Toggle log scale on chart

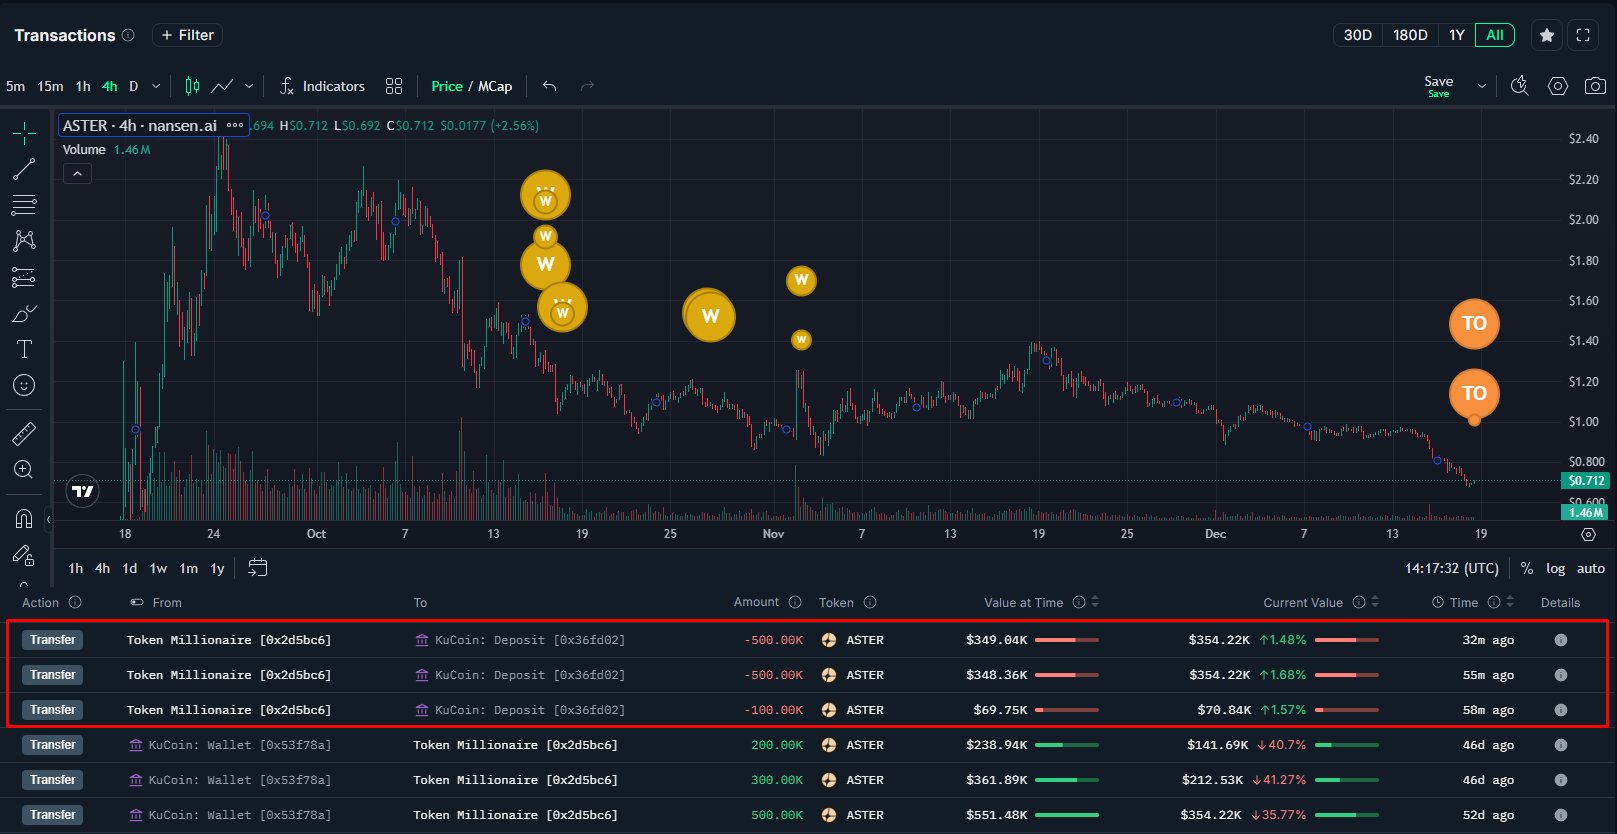(1555, 568)
